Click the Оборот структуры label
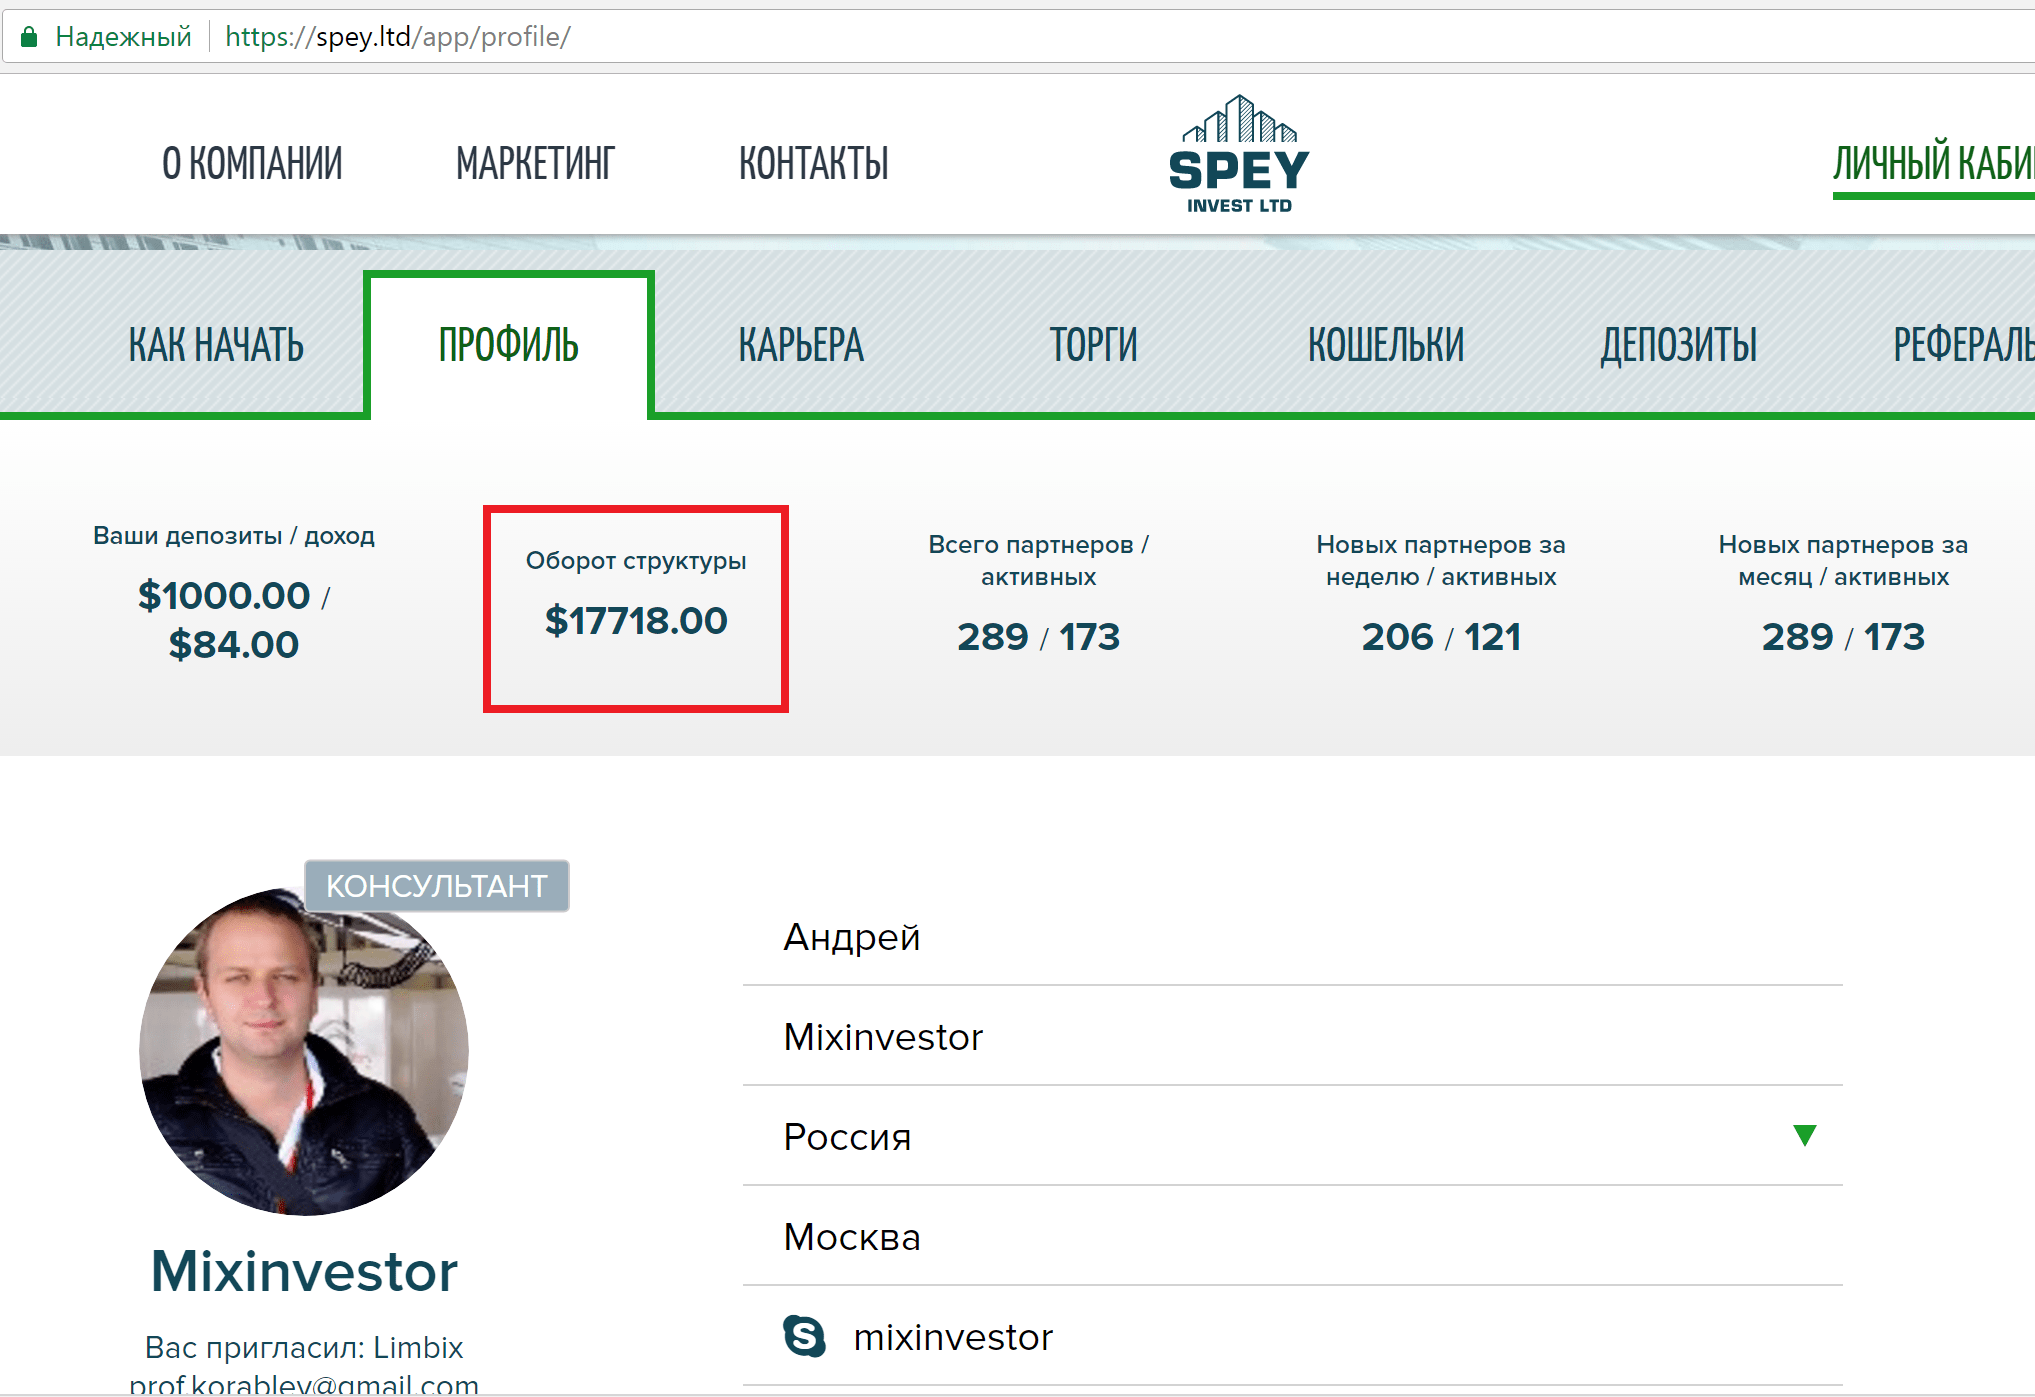The width and height of the screenshot is (2035, 1397). click(x=636, y=561)
